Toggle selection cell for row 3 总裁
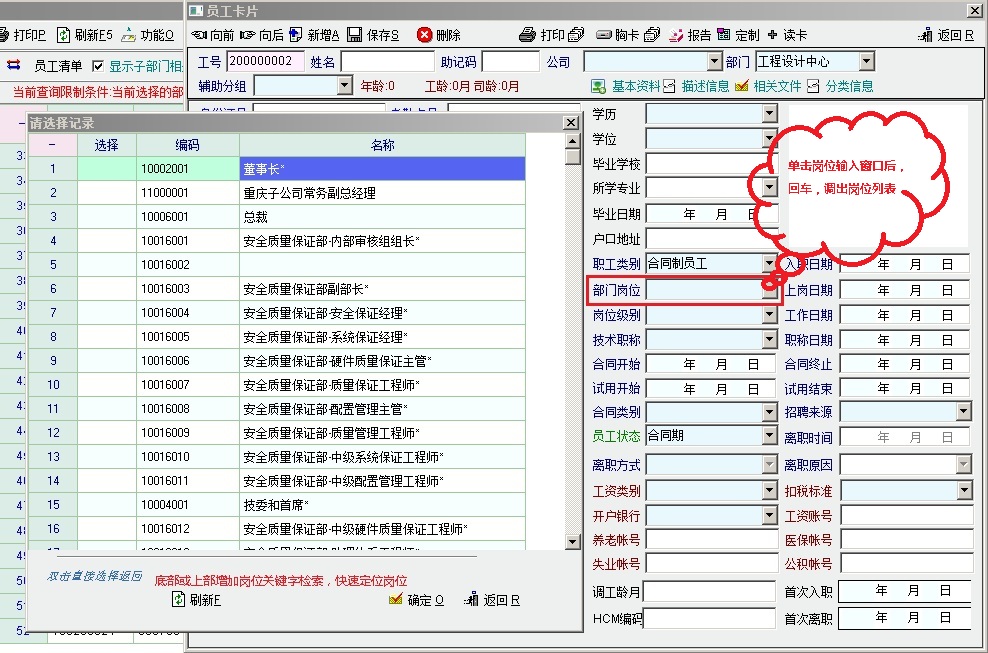Image resolution: width=988 pixels, height=653 pixels. 107,217
